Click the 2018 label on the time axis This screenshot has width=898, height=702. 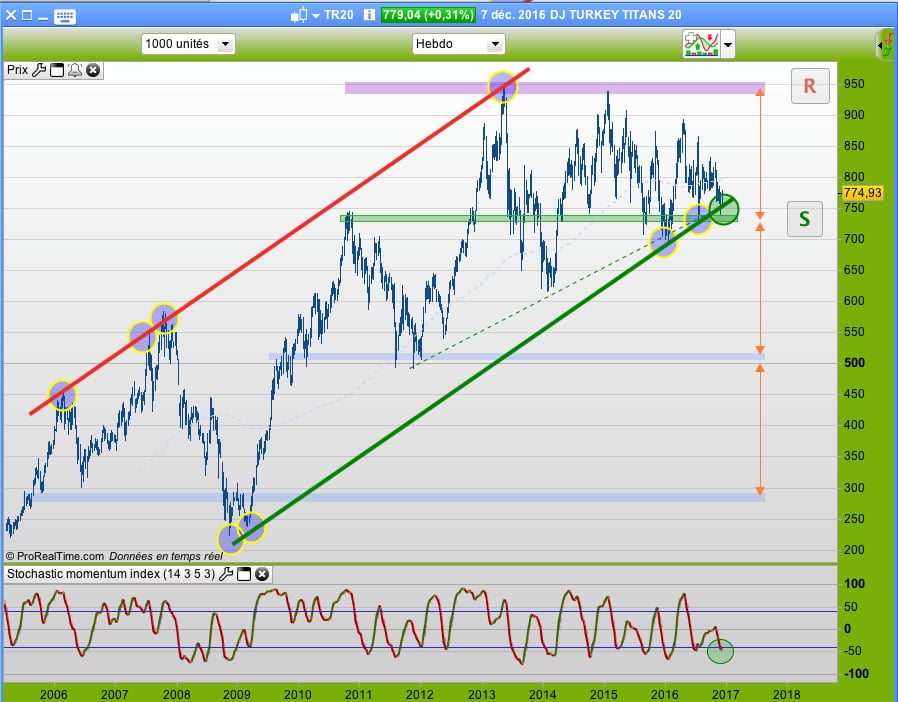pyautogui.click(x=787, y=695)
